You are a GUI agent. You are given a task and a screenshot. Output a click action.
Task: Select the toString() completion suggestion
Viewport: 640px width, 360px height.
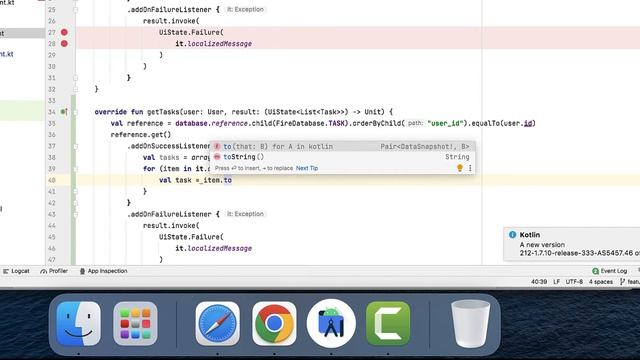click(x=342, y=157)
